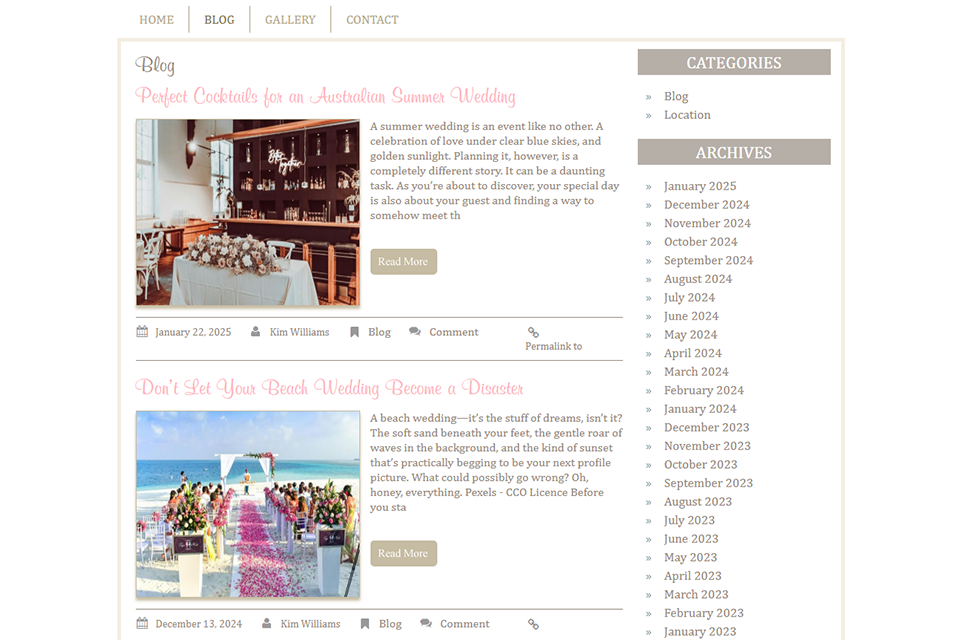This screenshot has width=960, height=640.
Task: Open February 2023 archive
Action: click(703, 613)
